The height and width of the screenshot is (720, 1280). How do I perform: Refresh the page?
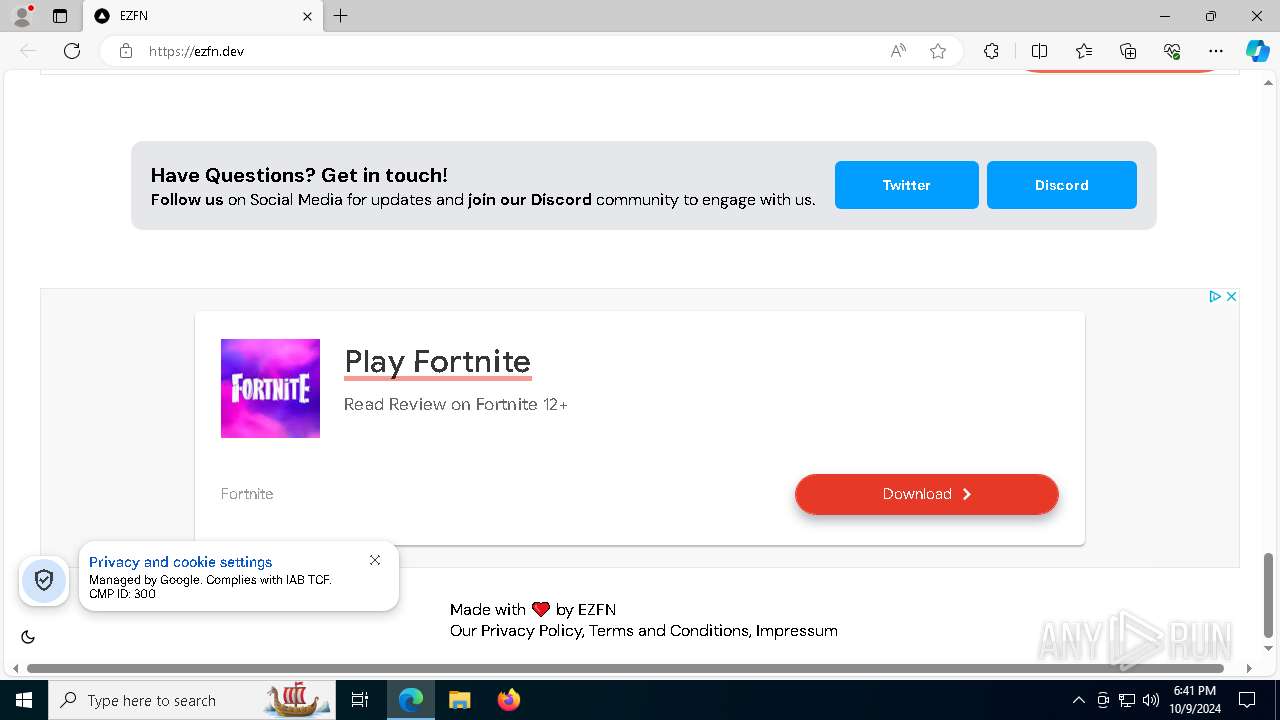(72, 51)
